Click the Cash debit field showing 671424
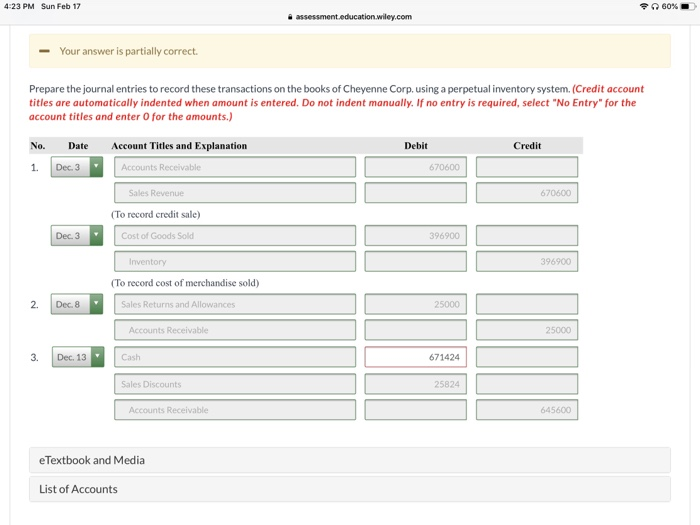Viewport: 700px width, 525px height. point(416,357)
